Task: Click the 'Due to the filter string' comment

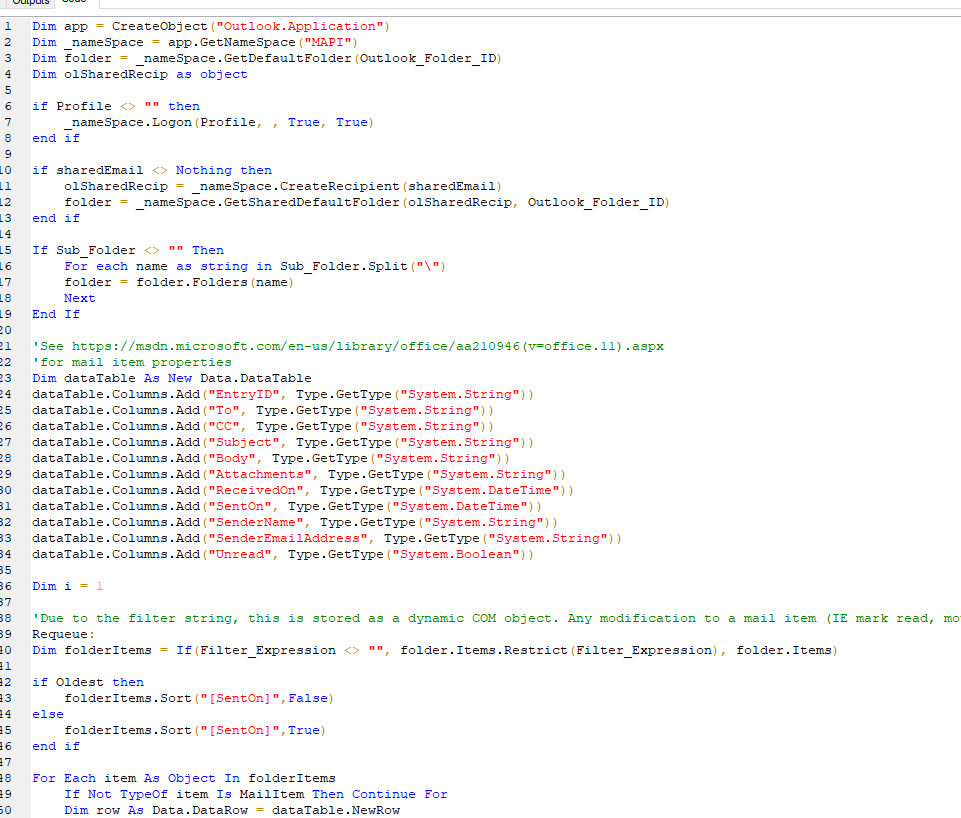Action: coord(496,618)
